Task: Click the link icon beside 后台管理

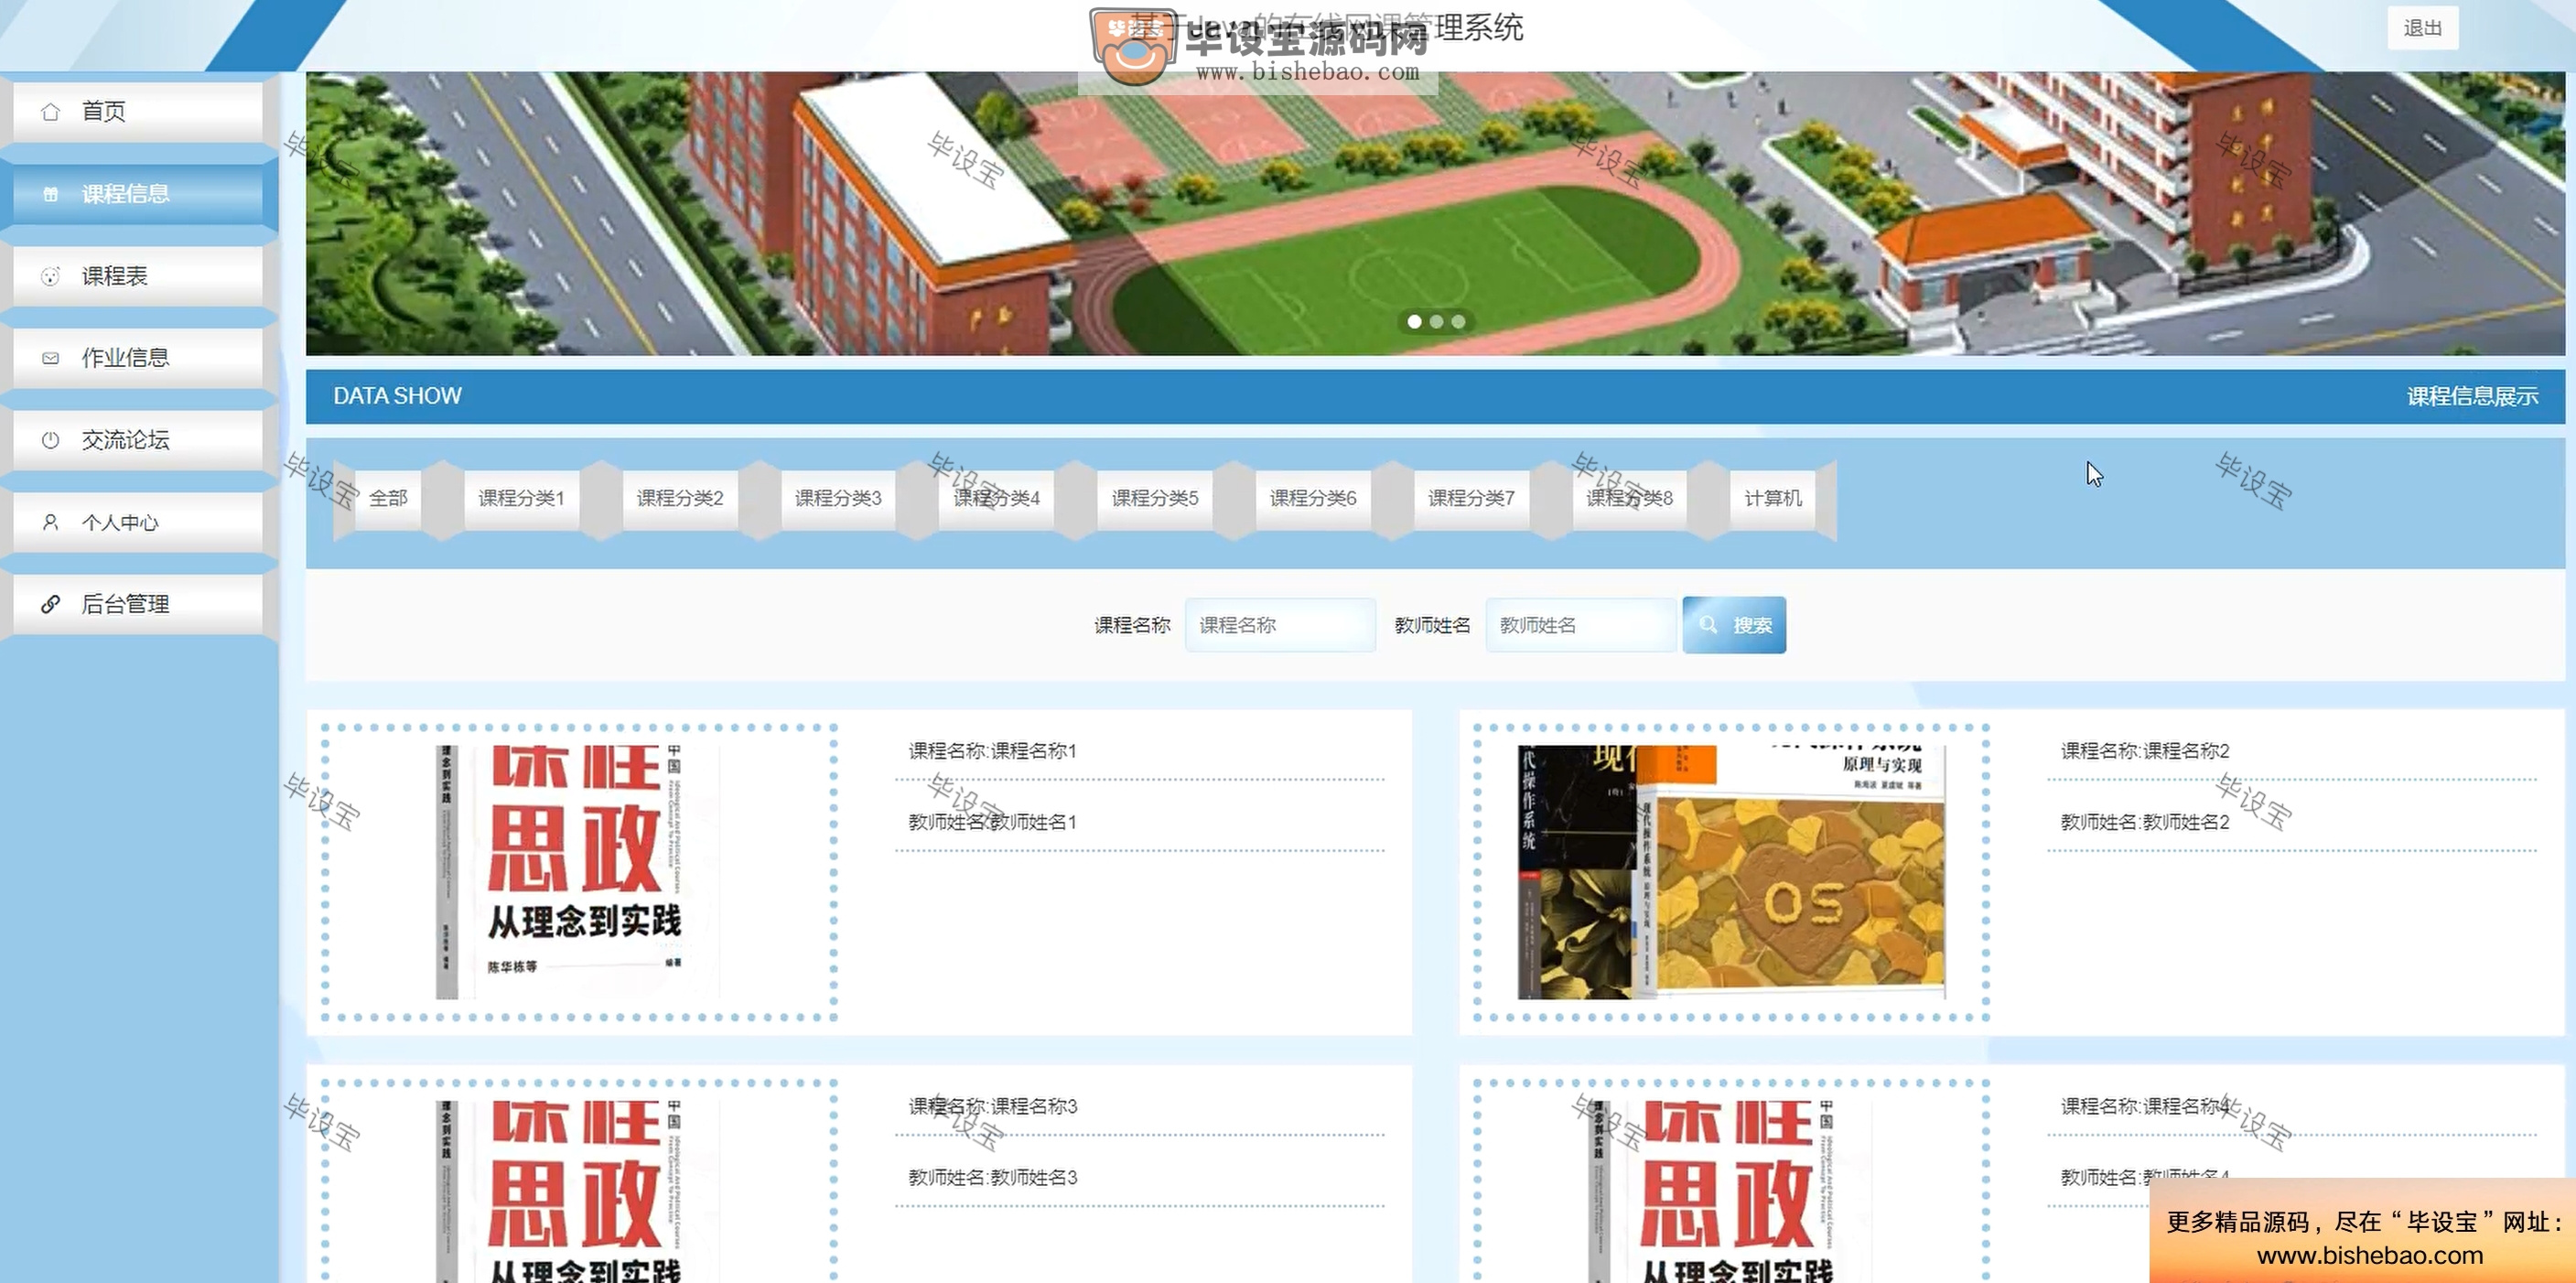Action: pos(50,604)
